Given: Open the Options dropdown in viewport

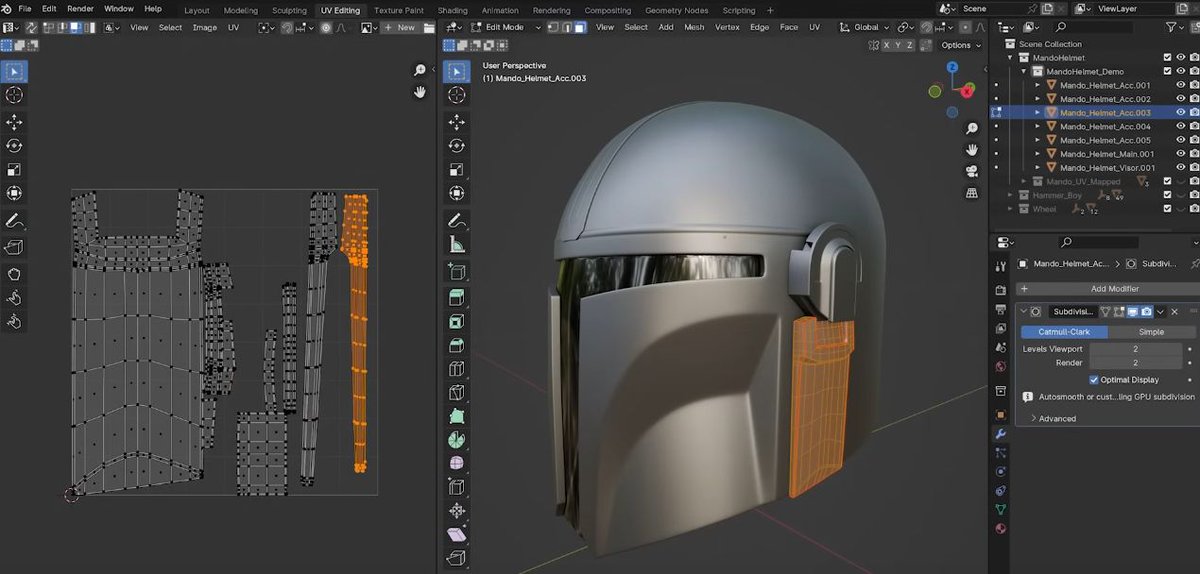Looking at the screenshot, I should click(960, 45).
